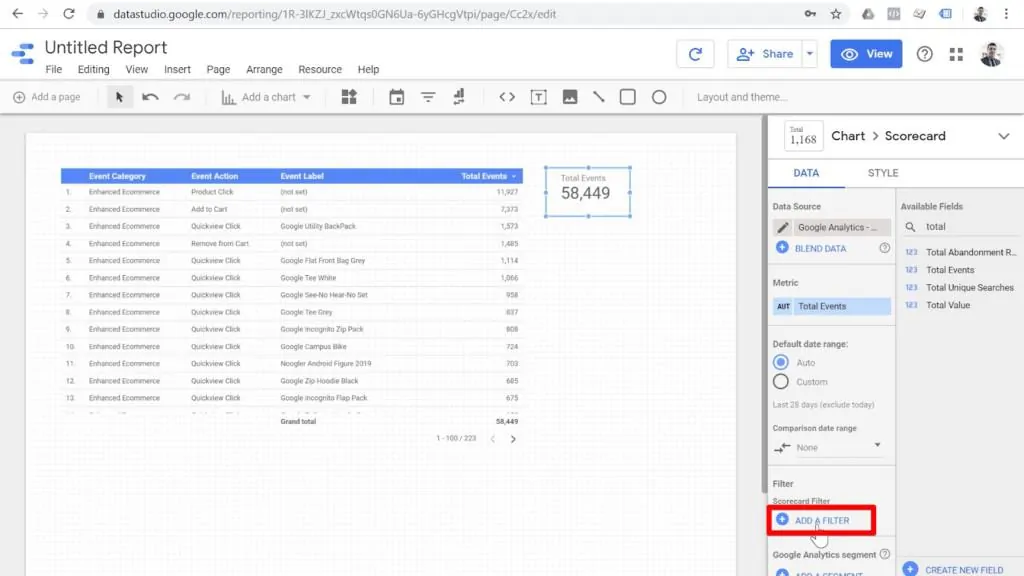
Task: Insert a text box using the toolbar icon
Action: pos(541,97)
